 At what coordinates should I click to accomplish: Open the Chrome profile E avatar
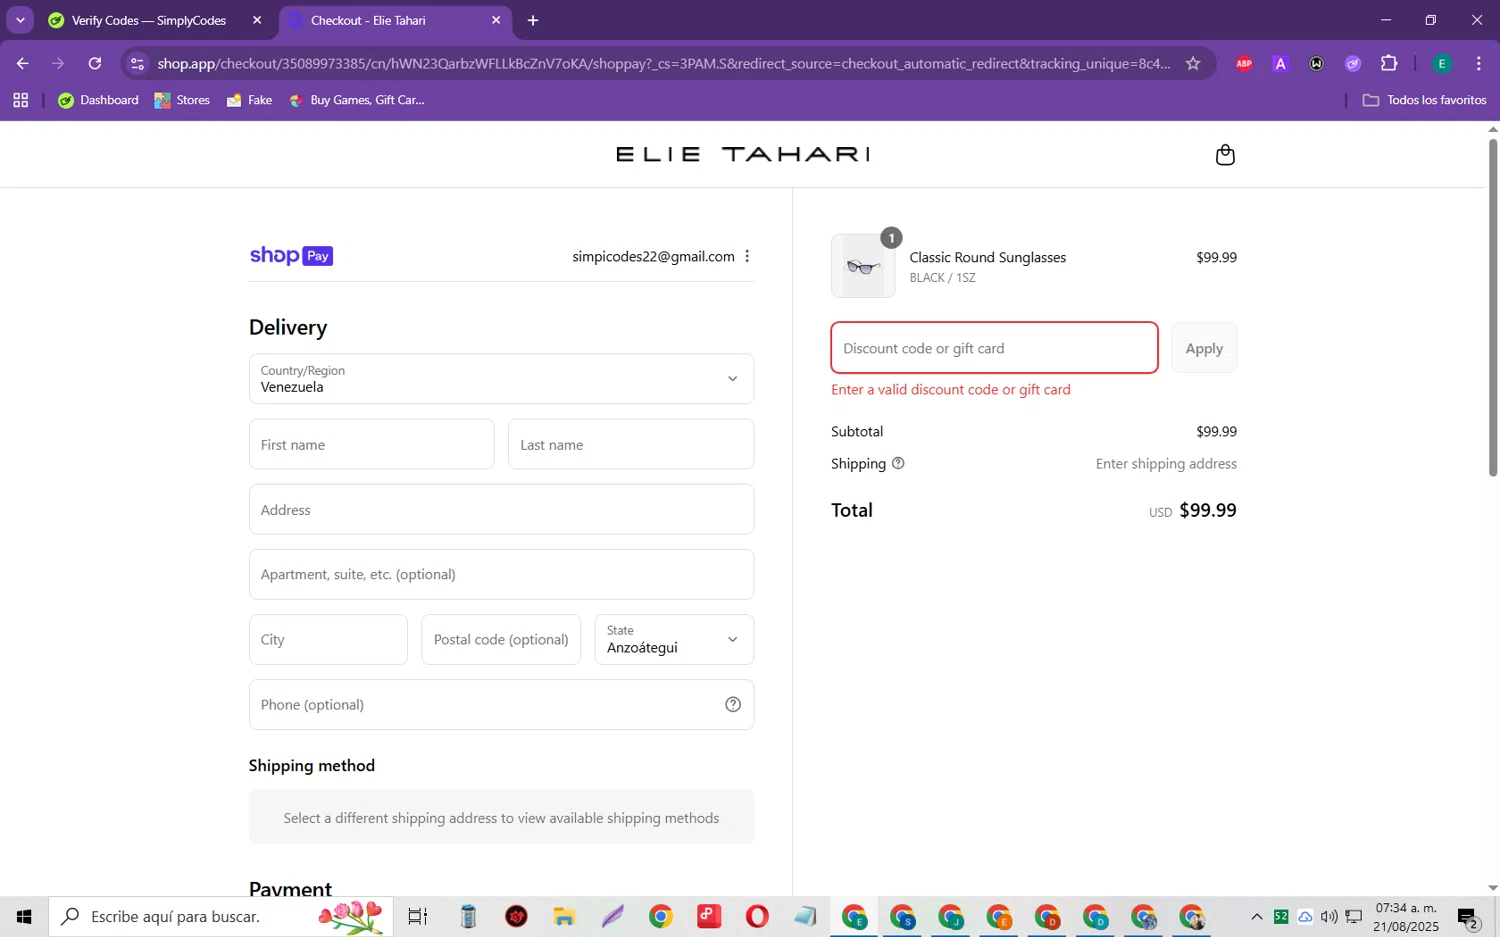[x=1442, y=63]
